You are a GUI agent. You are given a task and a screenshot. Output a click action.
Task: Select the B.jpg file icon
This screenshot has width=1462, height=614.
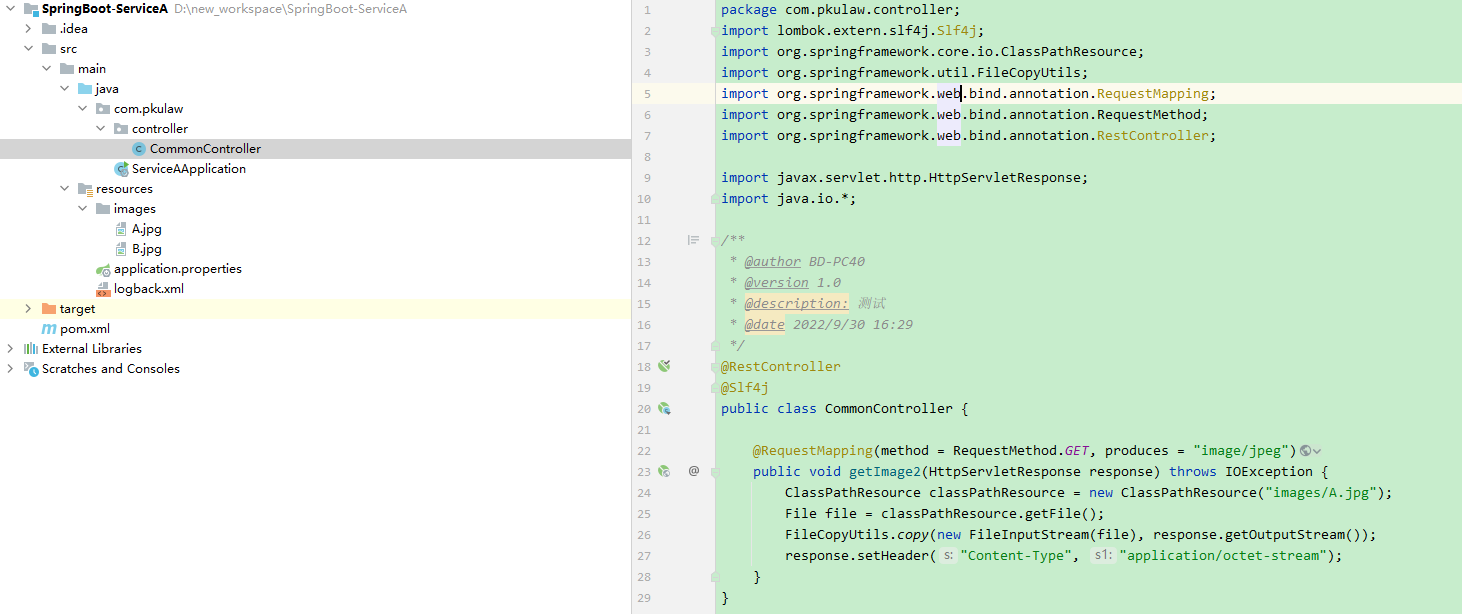point(121,249)
